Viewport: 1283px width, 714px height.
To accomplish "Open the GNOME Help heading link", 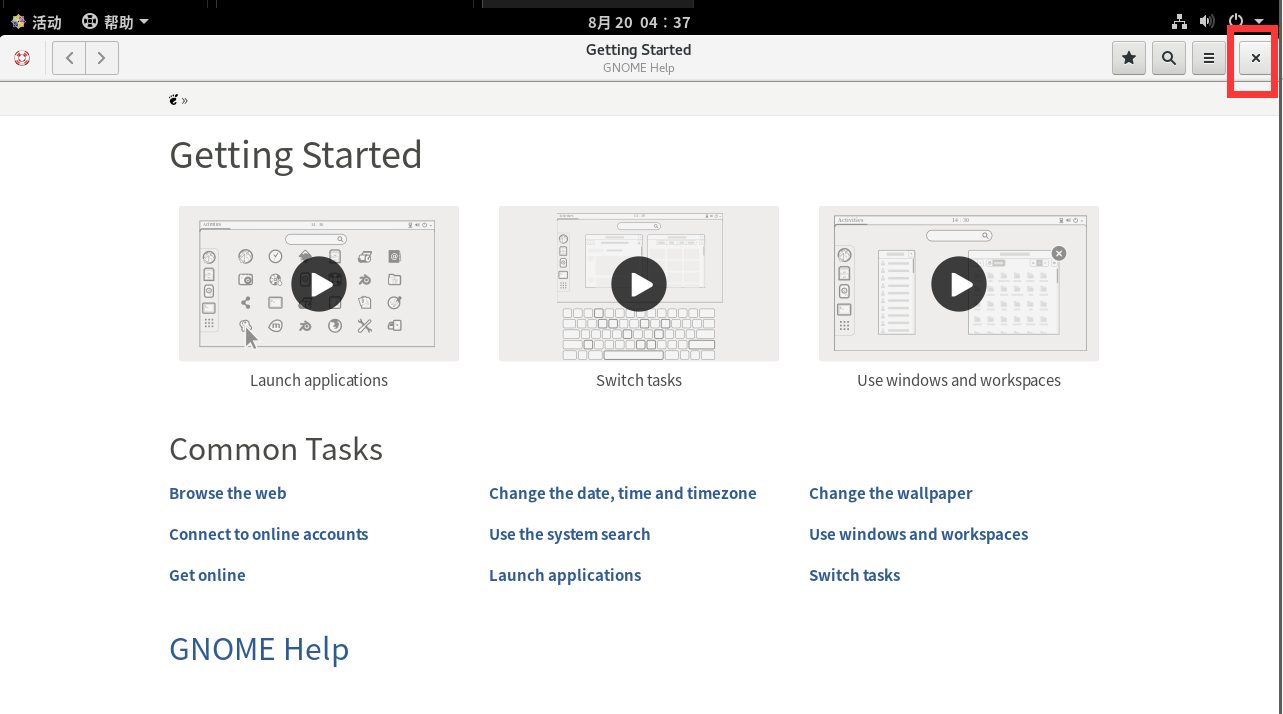I will [259, 649].
